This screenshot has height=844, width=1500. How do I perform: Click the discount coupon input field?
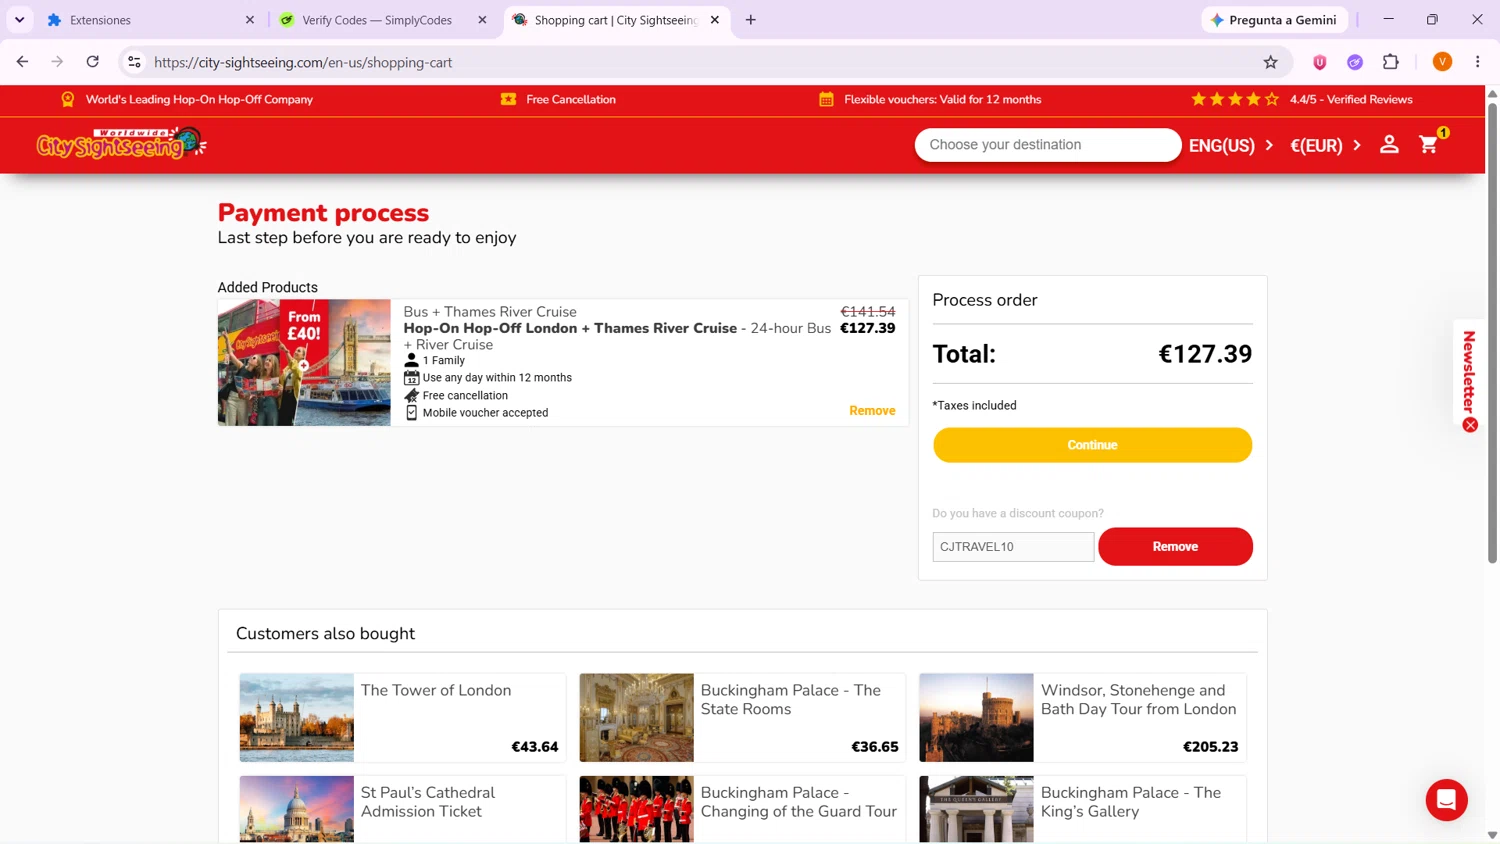1013,547
